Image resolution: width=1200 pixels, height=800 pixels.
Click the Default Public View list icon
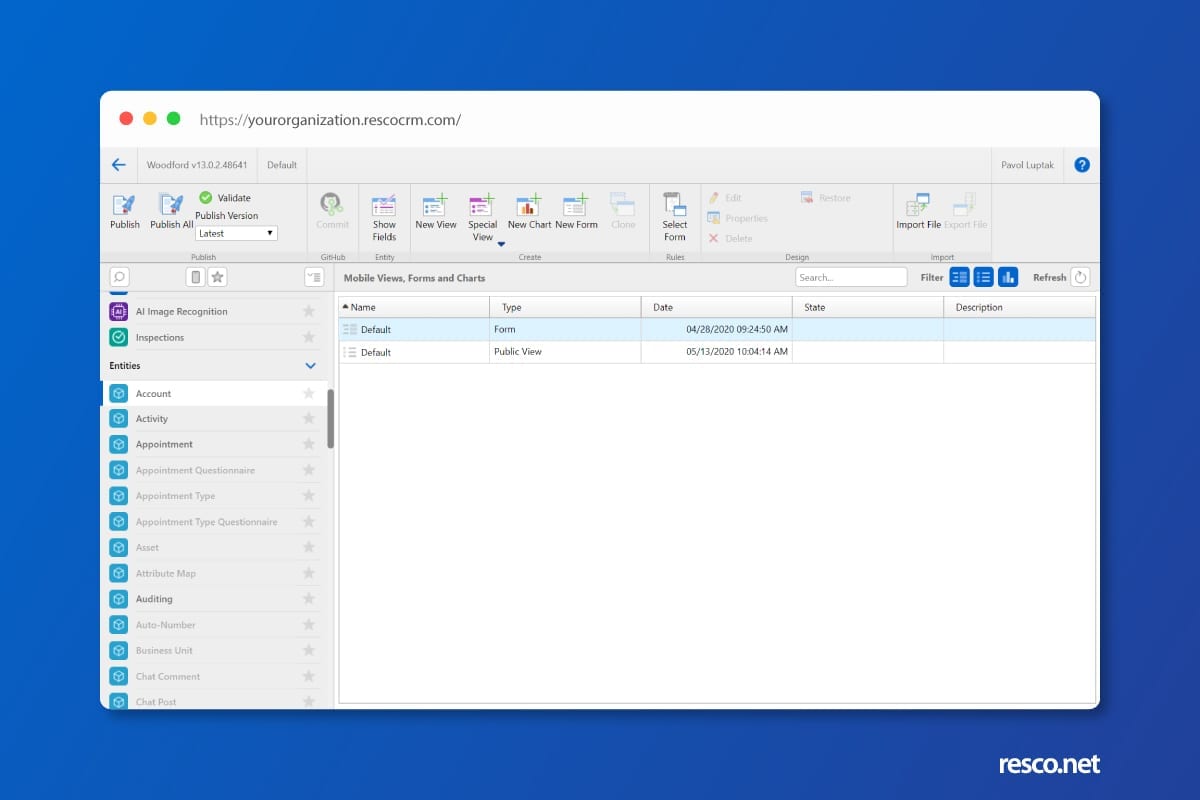coord(349,352)
